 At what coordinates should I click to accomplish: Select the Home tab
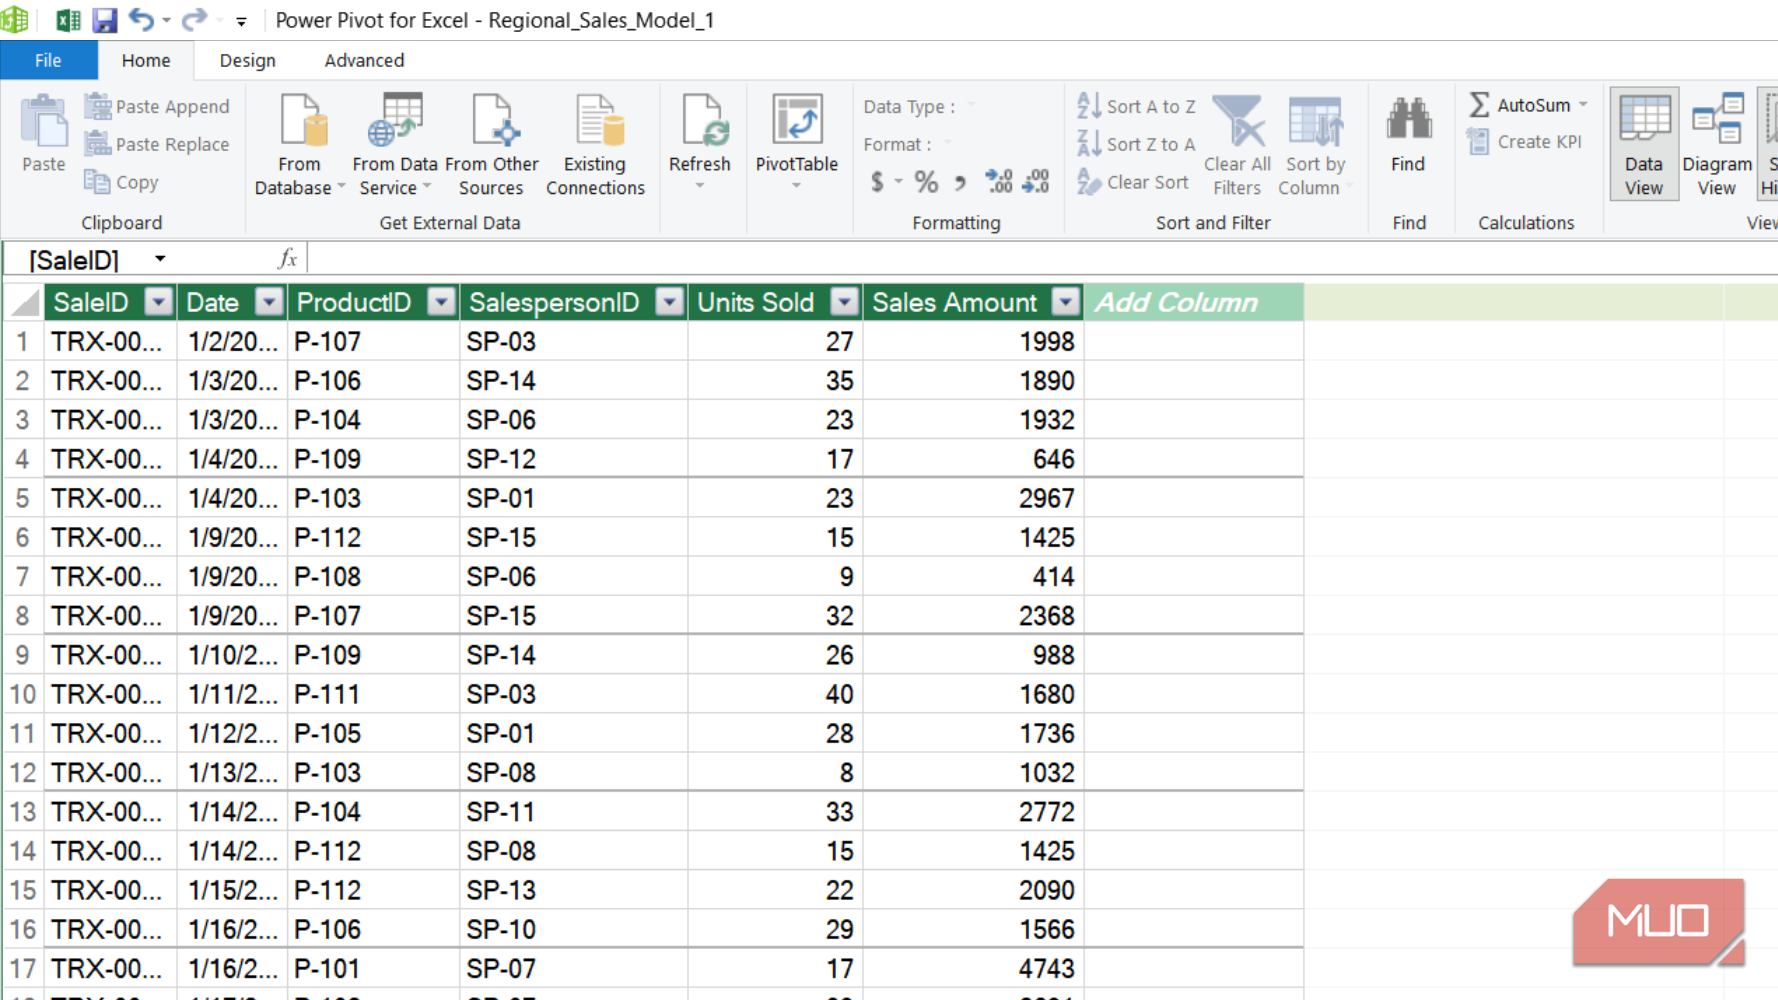(x=146, y=60)
